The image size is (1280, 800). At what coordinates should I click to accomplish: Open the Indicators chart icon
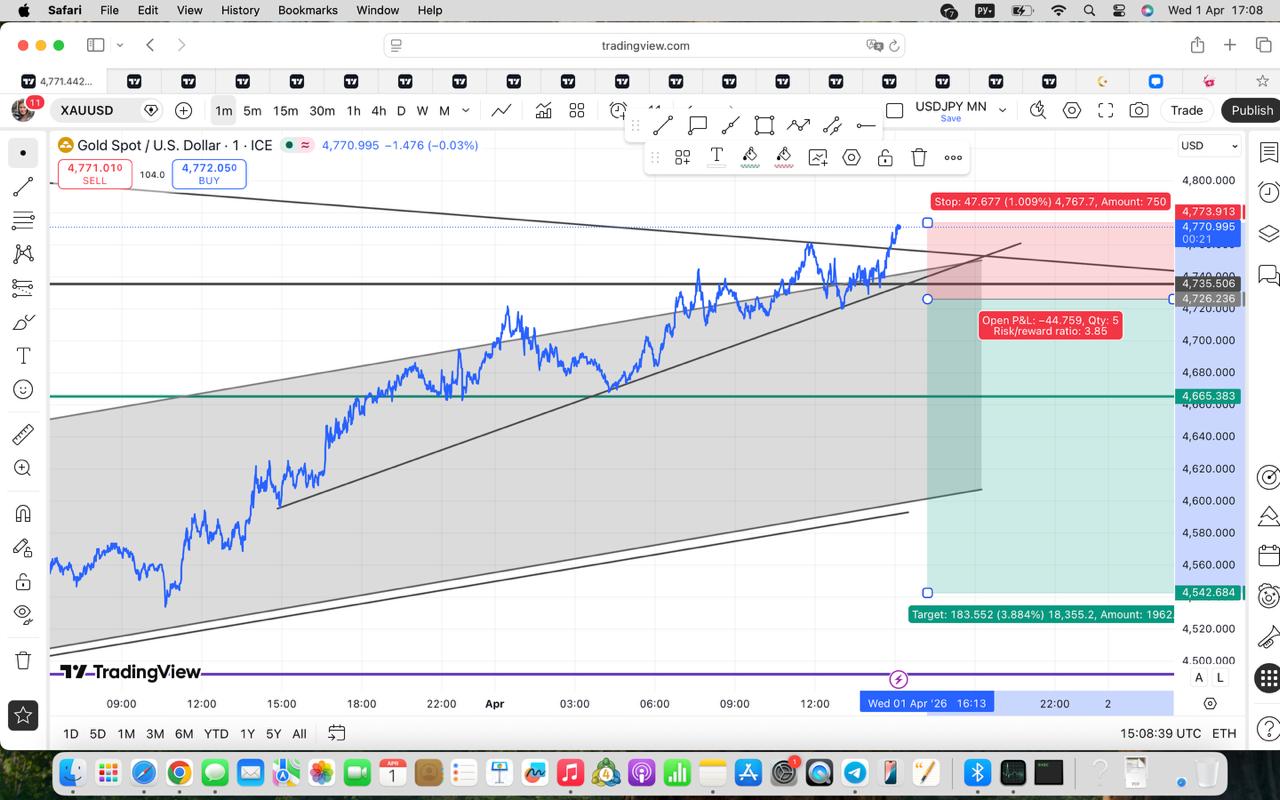(543, 110)
